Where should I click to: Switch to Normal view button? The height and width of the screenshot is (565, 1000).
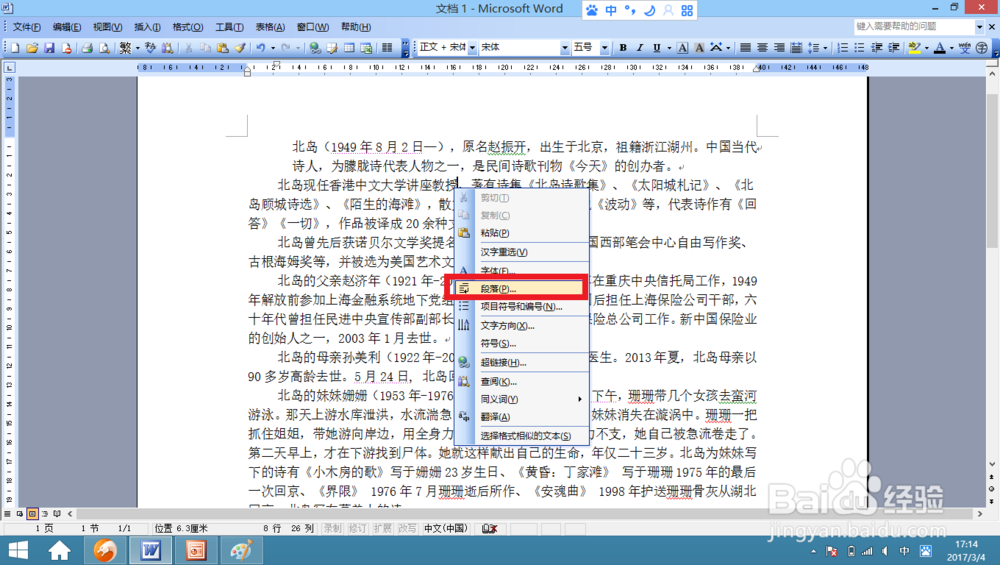[7, 513]
